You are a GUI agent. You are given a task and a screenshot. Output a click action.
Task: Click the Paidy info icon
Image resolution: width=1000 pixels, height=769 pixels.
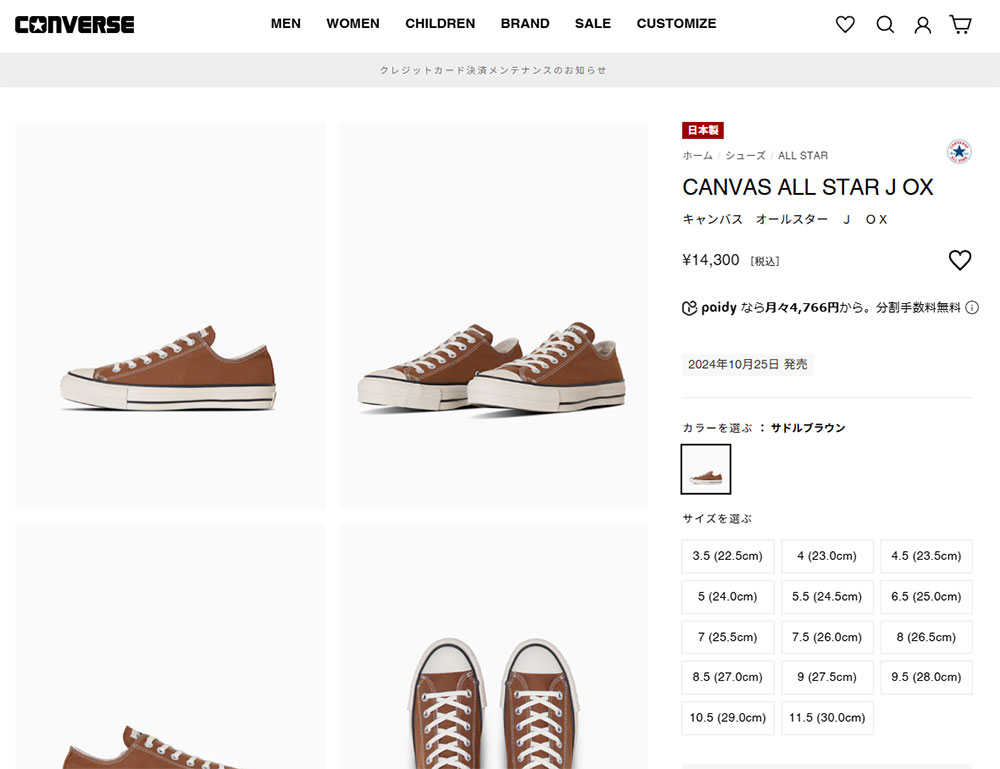tap(972, 308)
